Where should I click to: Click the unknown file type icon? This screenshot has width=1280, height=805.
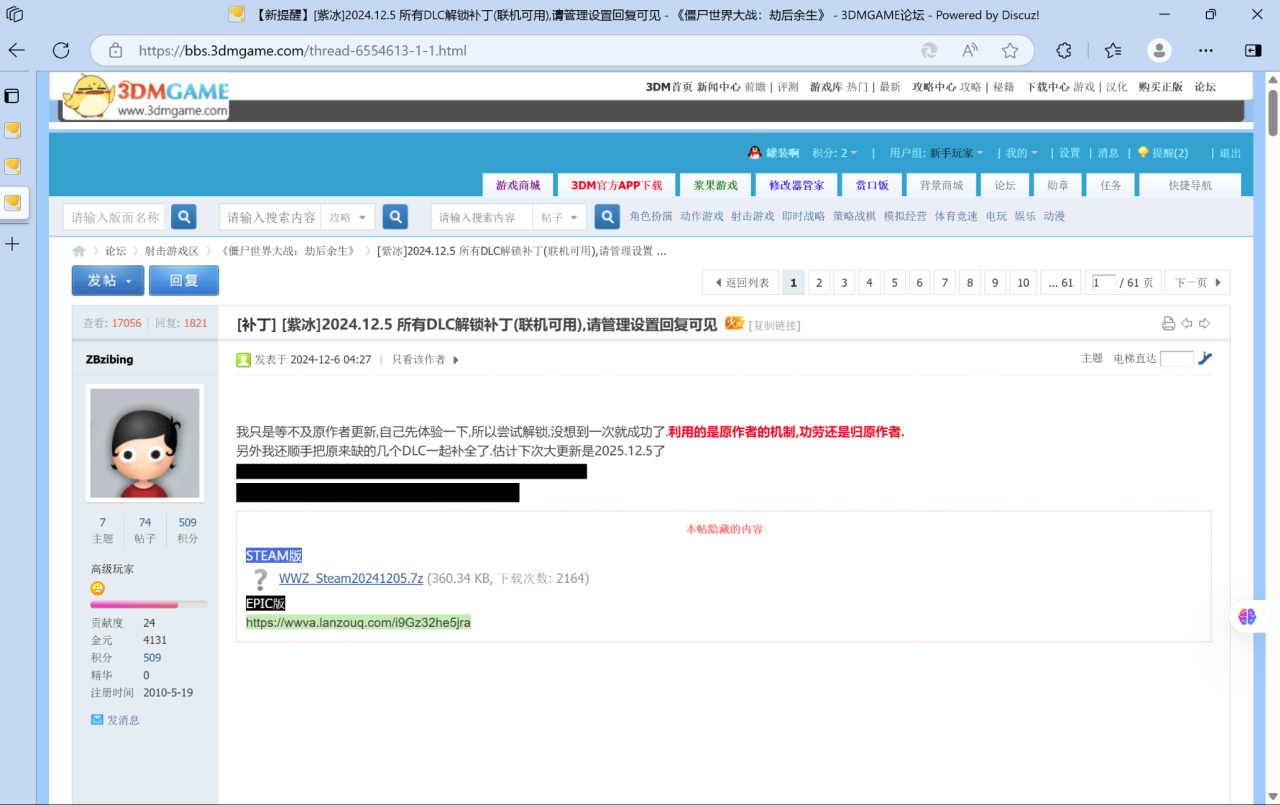pos(260,579)
